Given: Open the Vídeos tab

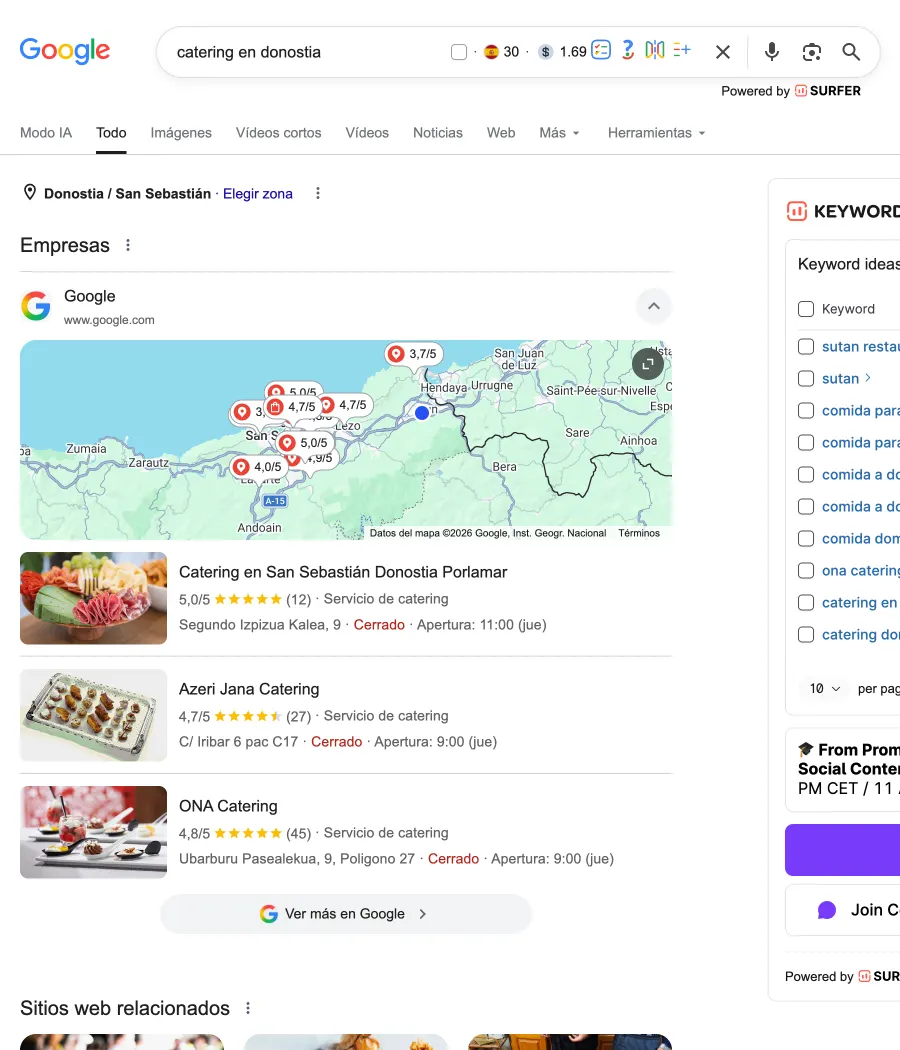Looking at the screenshot, I should click(367, 133).
